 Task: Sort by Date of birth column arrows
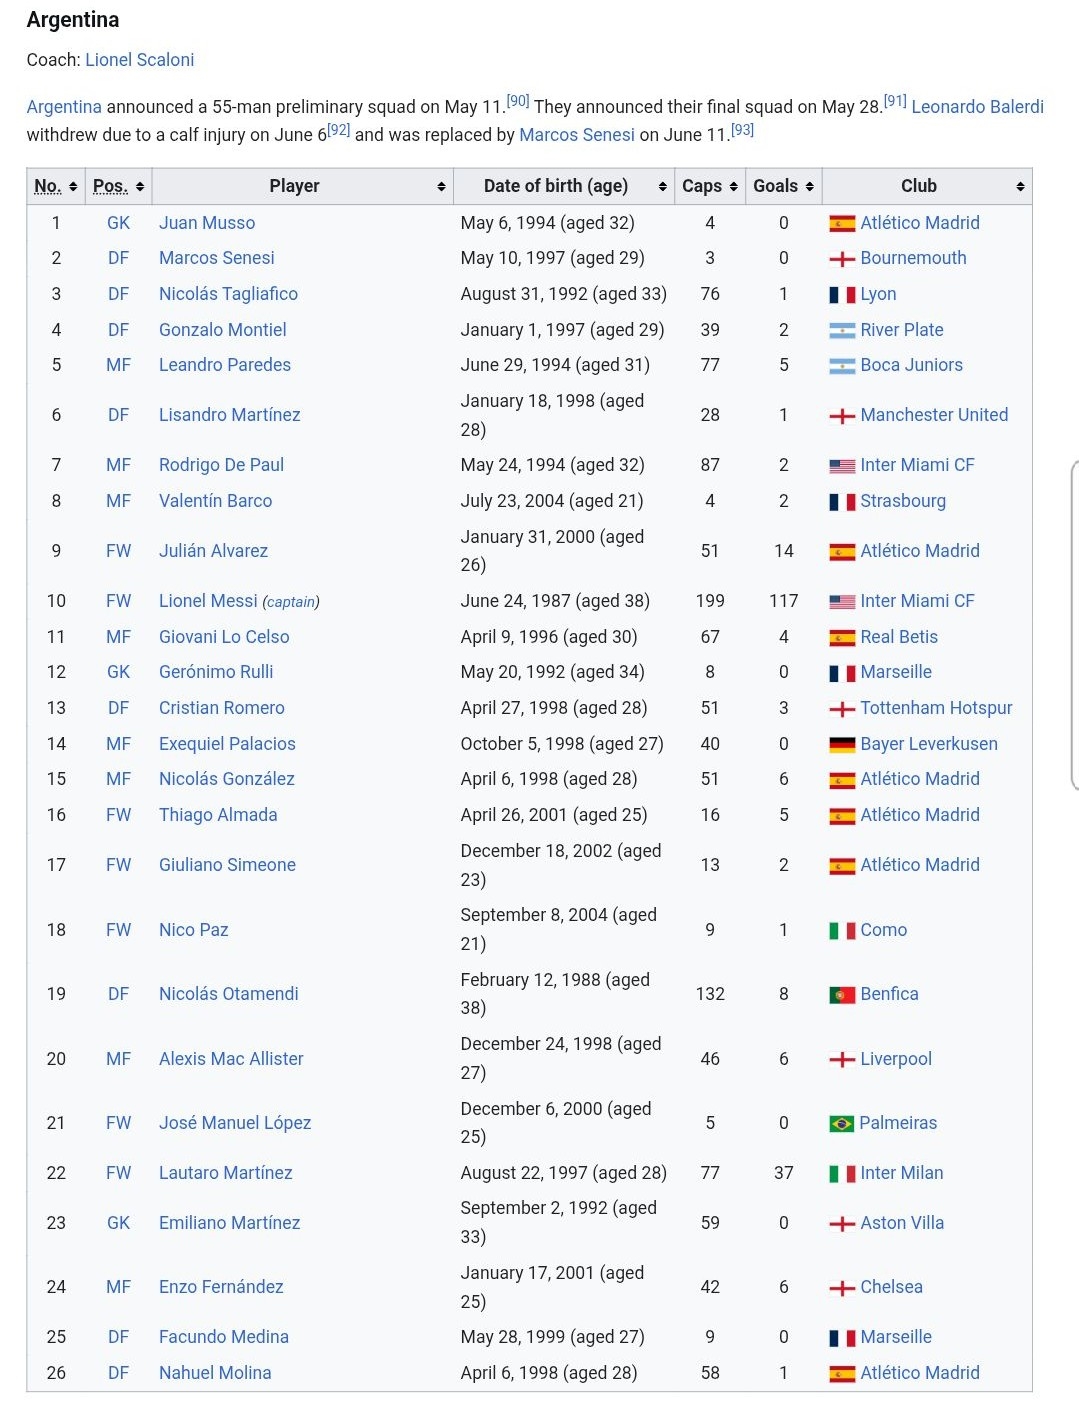point(662,187)
